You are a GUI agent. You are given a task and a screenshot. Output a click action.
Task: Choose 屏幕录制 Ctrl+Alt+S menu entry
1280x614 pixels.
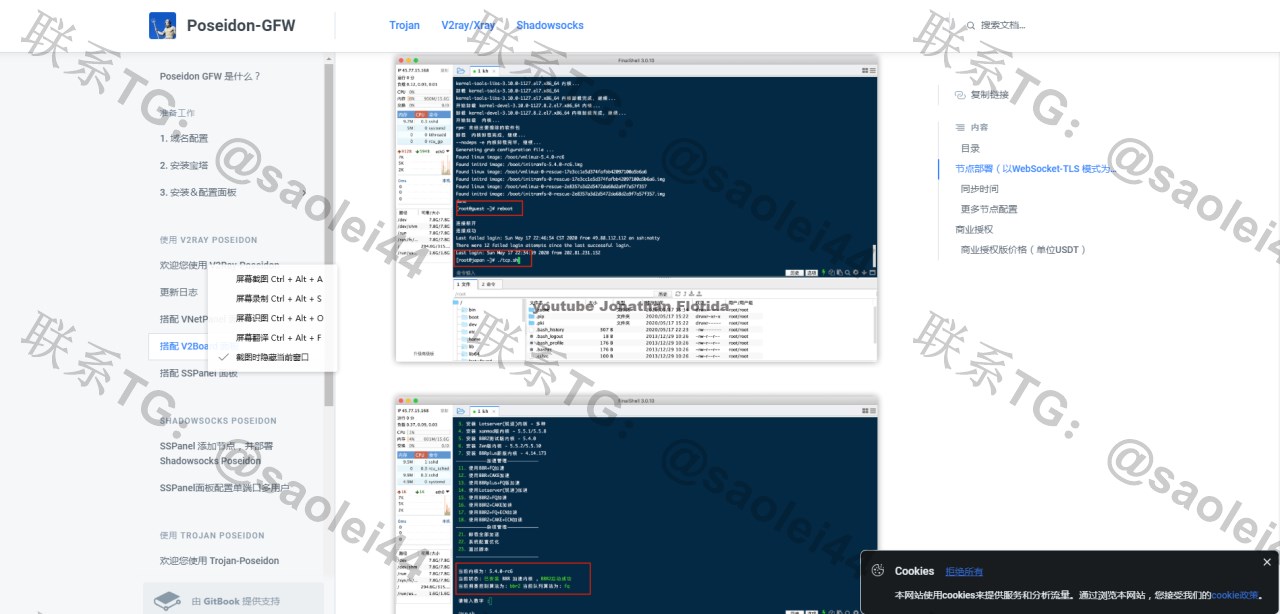pyautogui.click(x=279, y=298)
